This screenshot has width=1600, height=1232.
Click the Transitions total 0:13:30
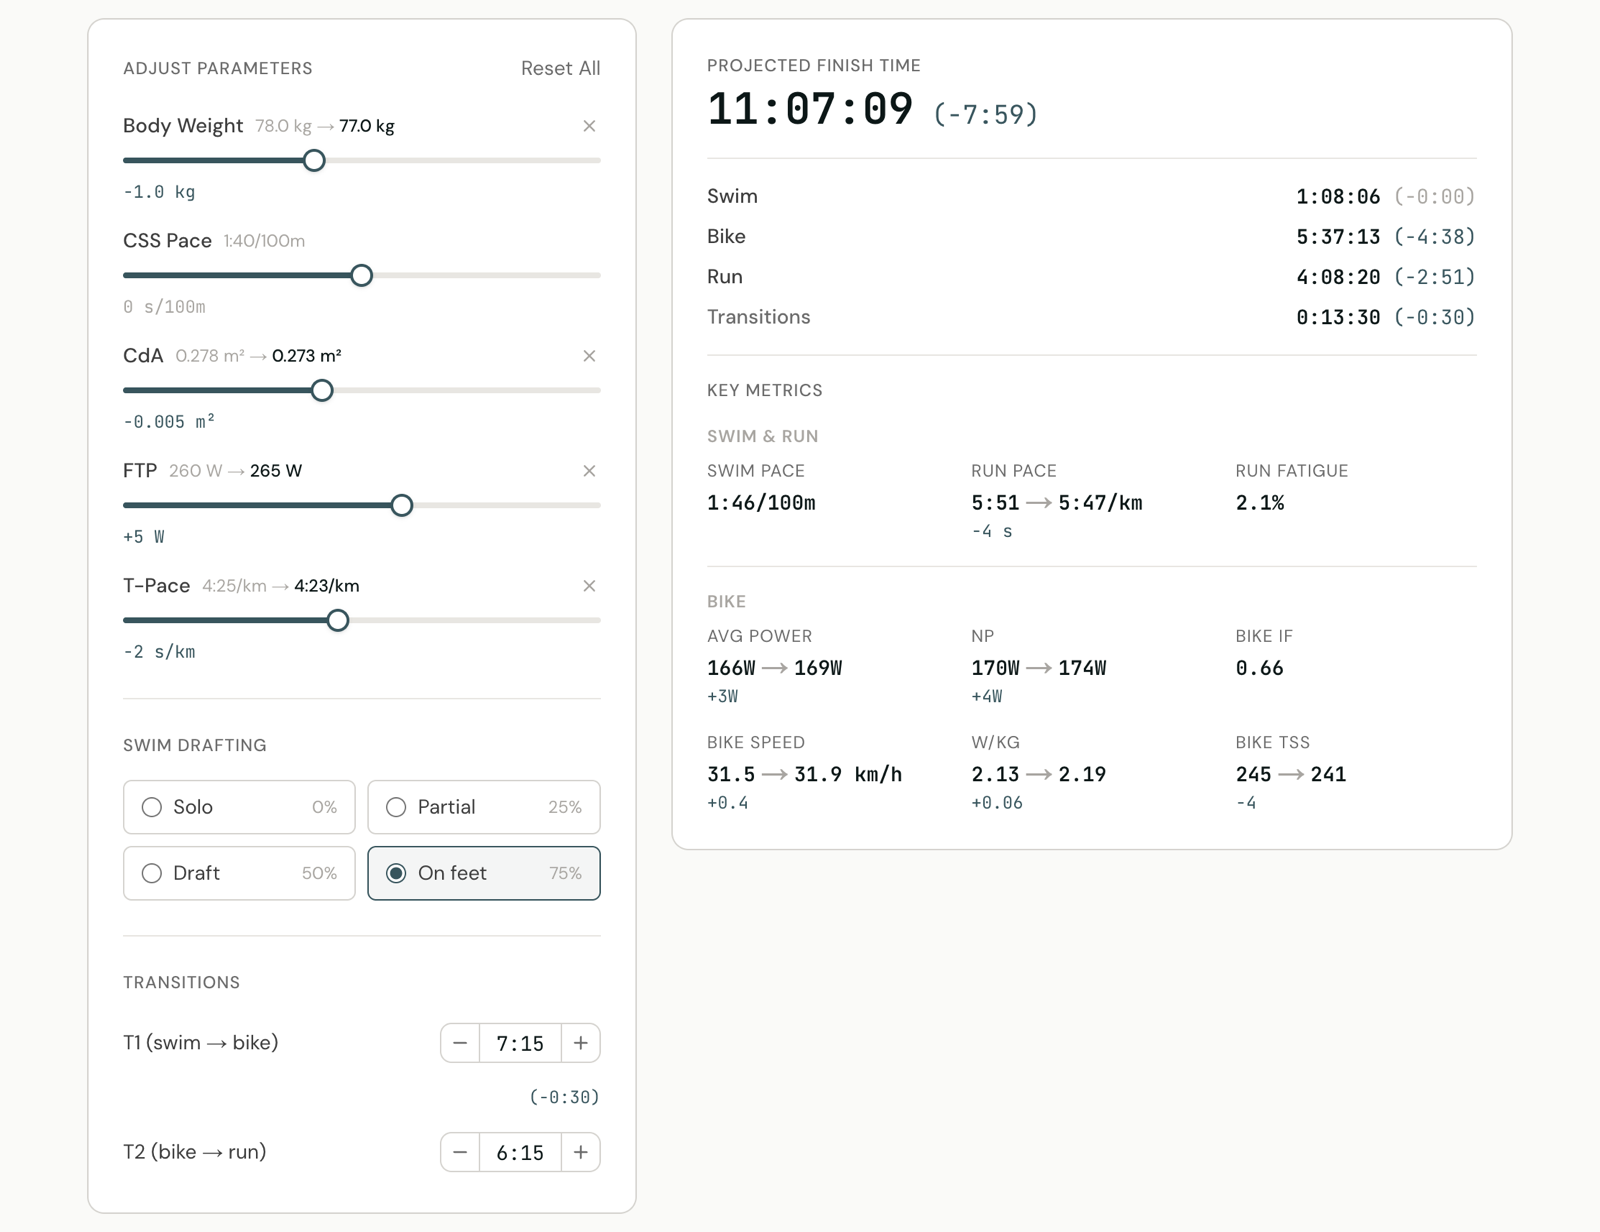(1338, 317)
